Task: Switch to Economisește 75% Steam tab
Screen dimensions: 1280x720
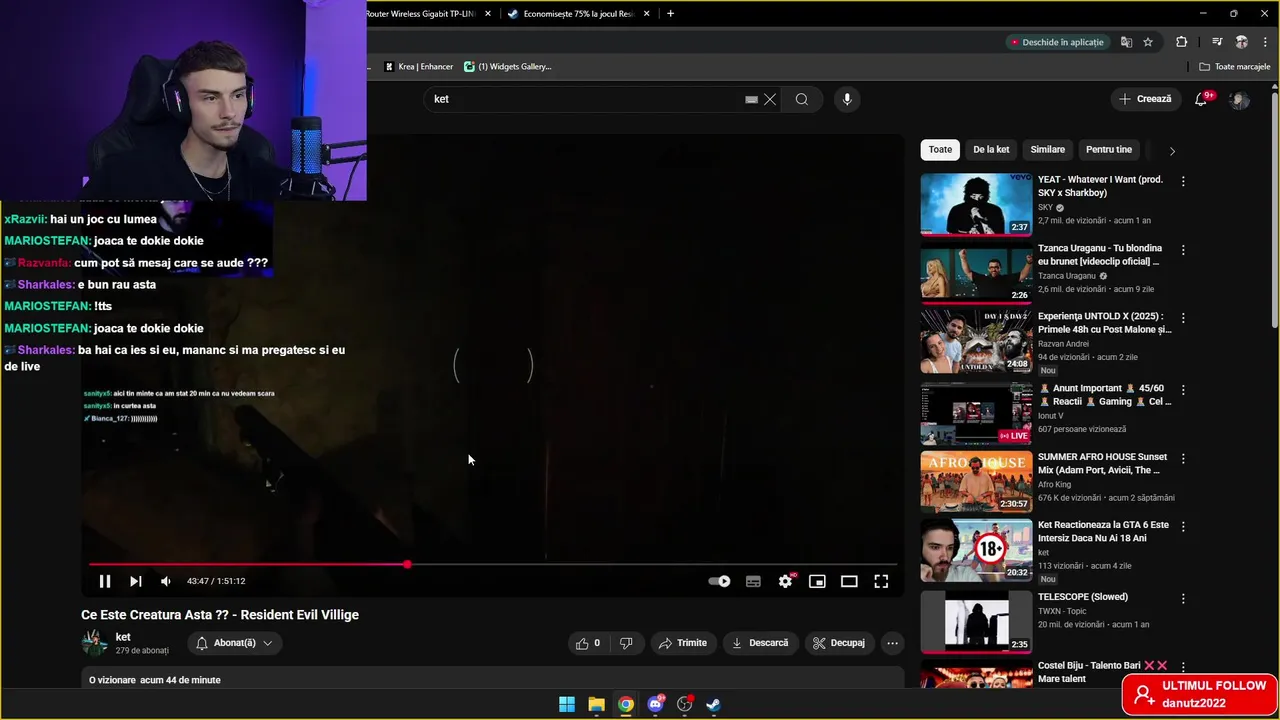Action: coord(577,14)
